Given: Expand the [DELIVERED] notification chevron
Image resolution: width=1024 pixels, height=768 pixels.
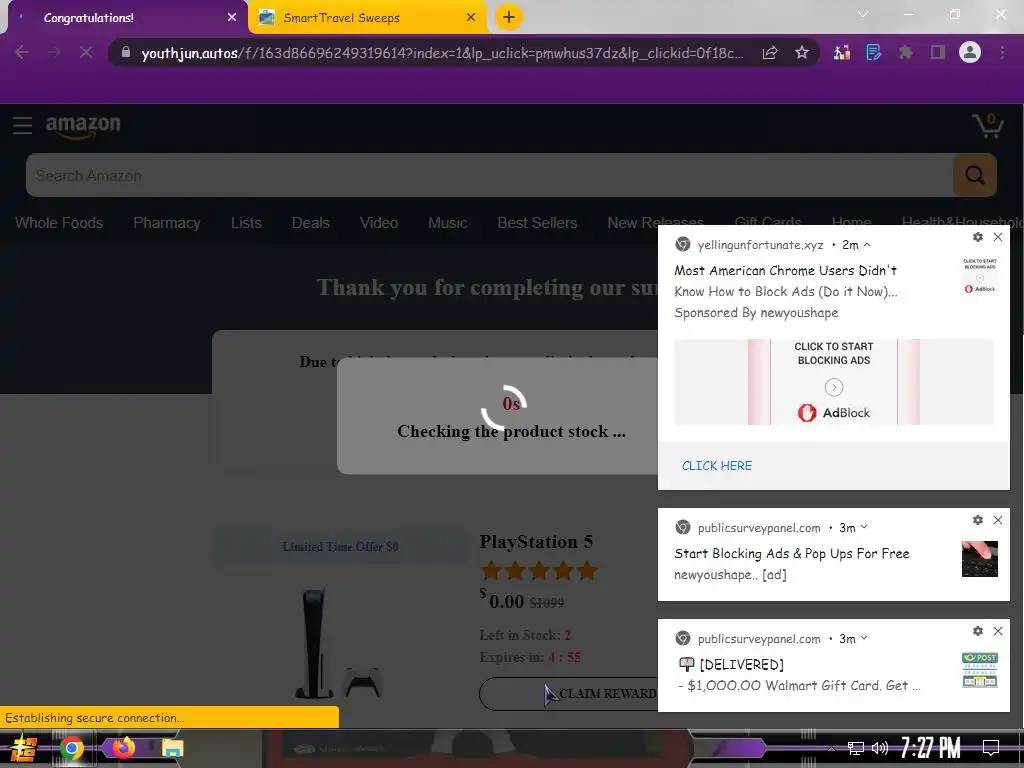Looking at the screenshot, I should 864,638.
